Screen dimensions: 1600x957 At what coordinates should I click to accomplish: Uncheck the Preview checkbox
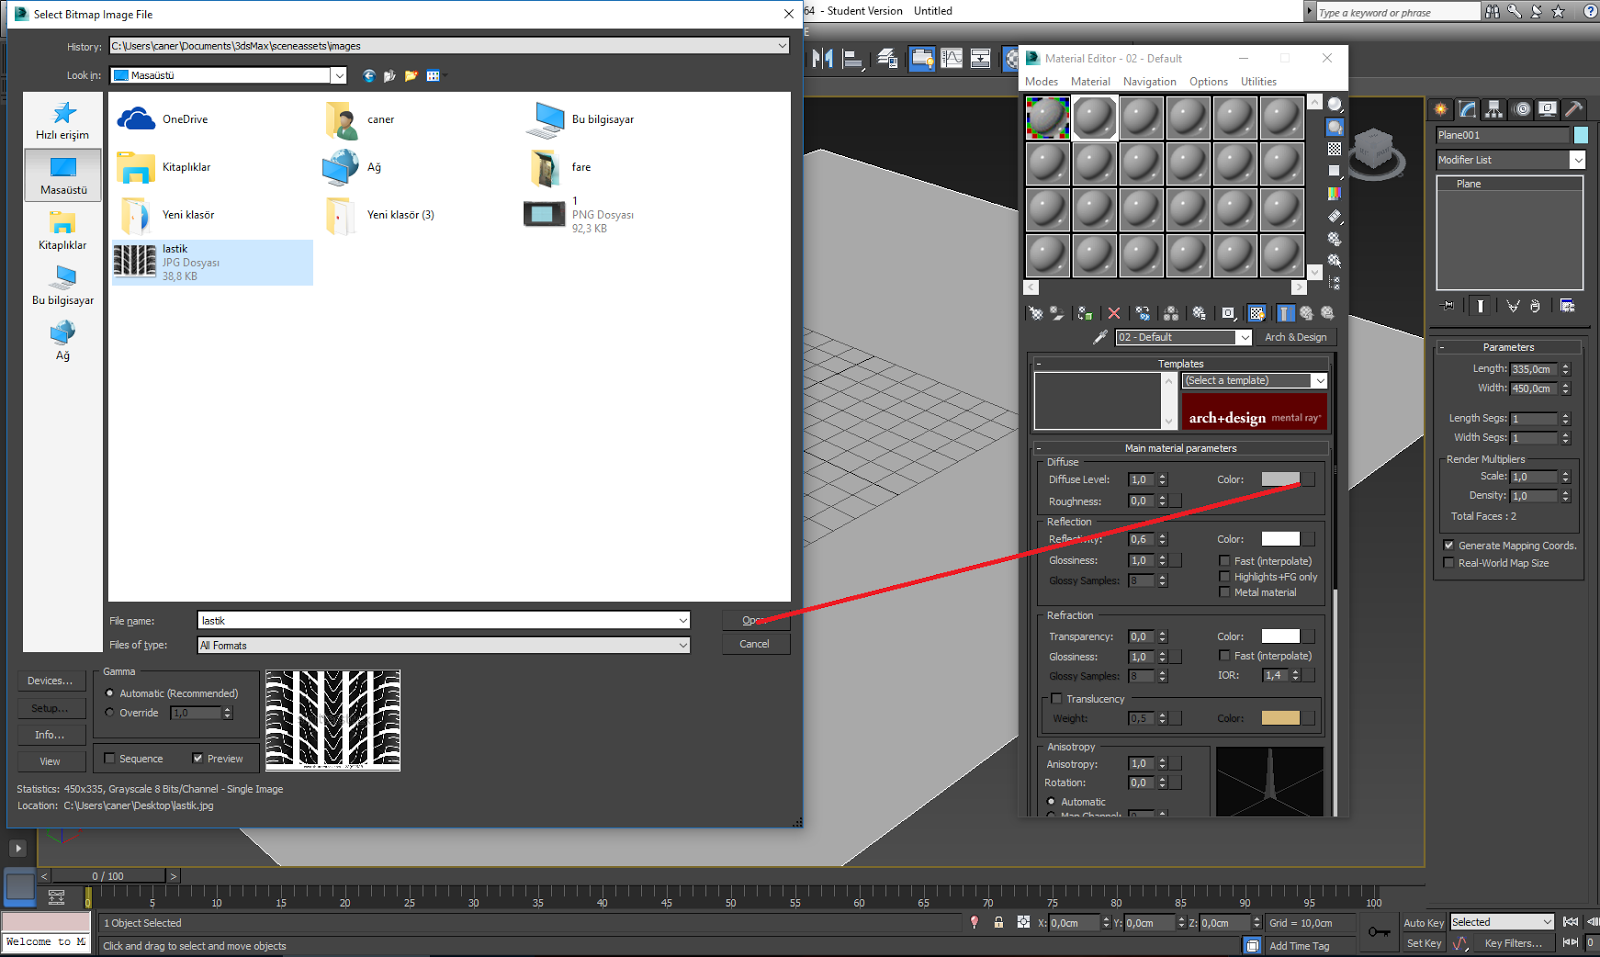(x=197, y=758)
